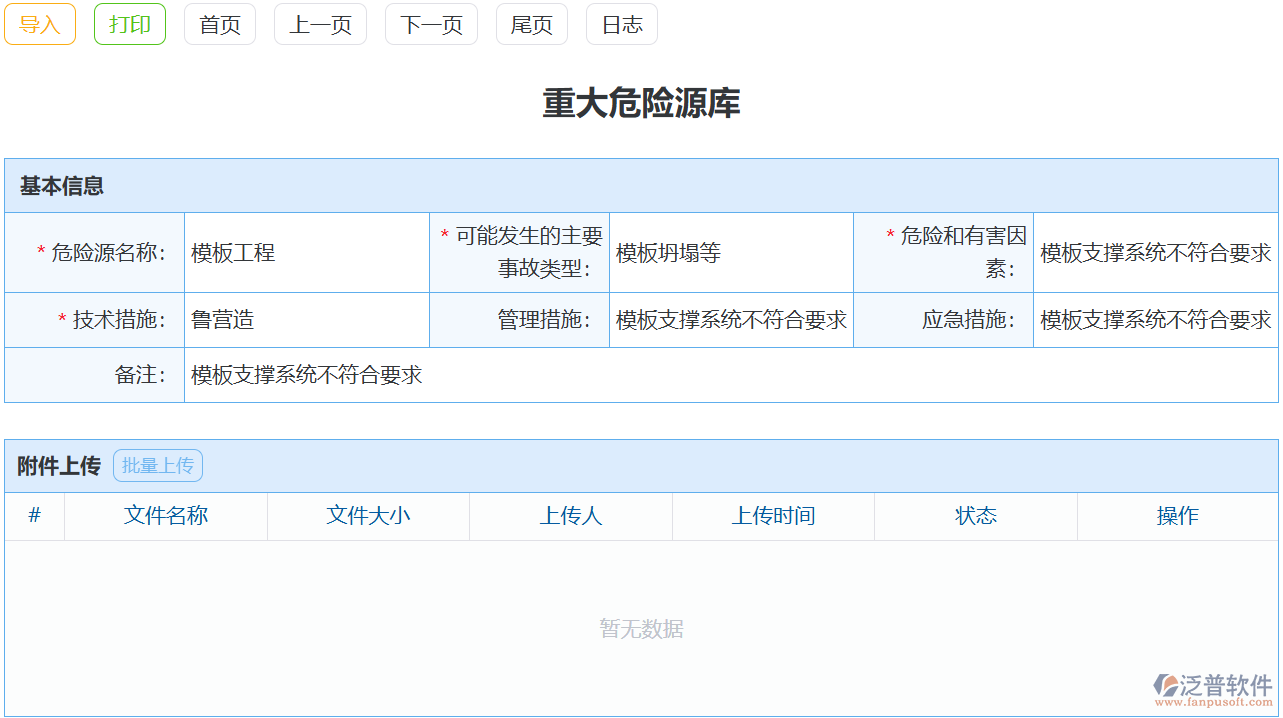This screenshot has width=1283, height=718.
Task: Click the 上传时间 column header
Action: [772, 516]
